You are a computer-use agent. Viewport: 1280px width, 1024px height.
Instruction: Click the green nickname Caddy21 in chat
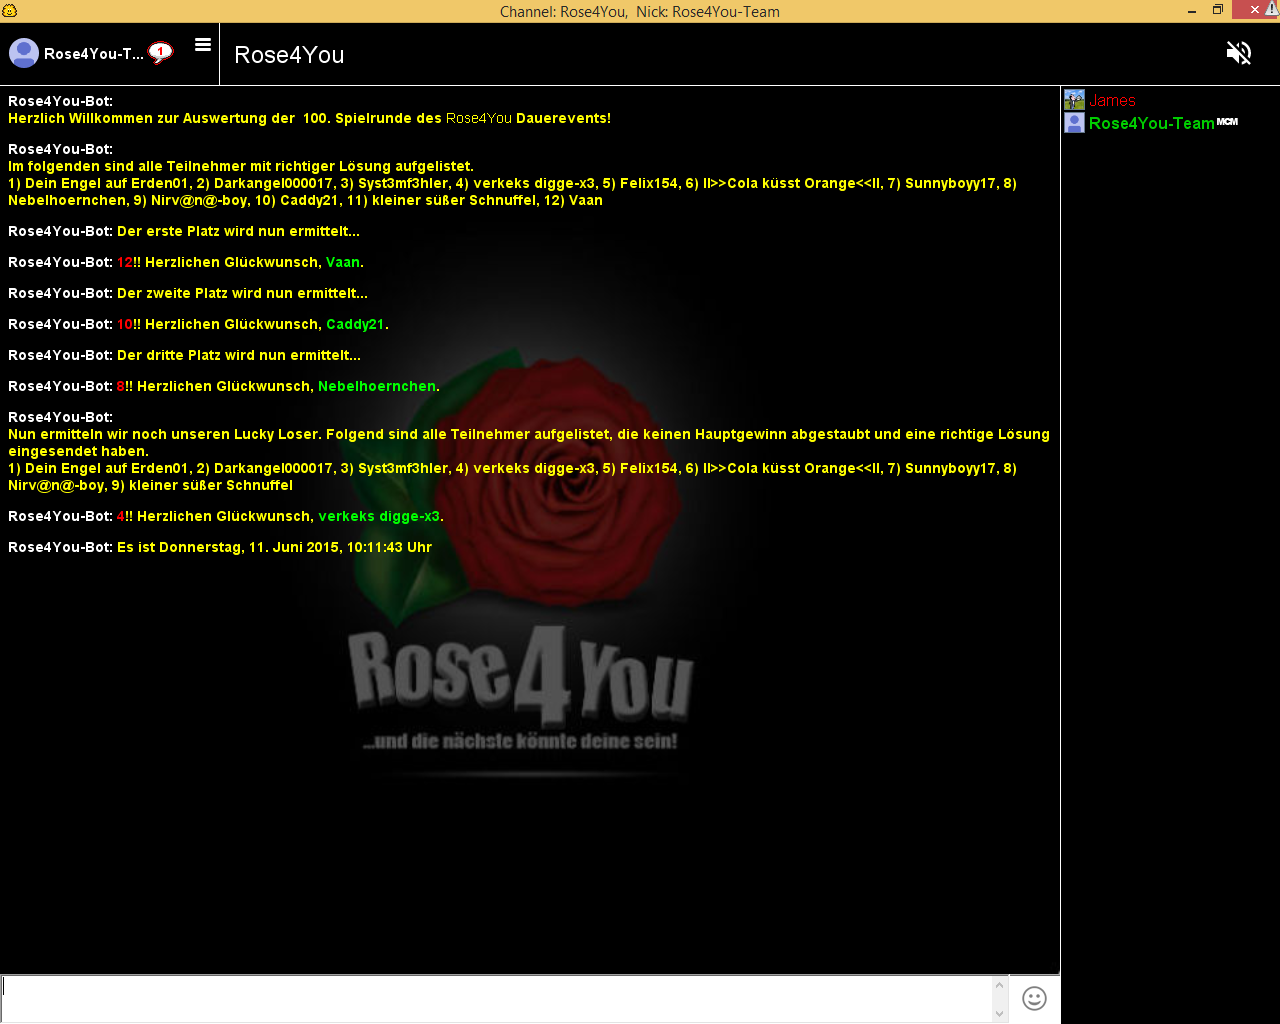click(x=355, y=324)
